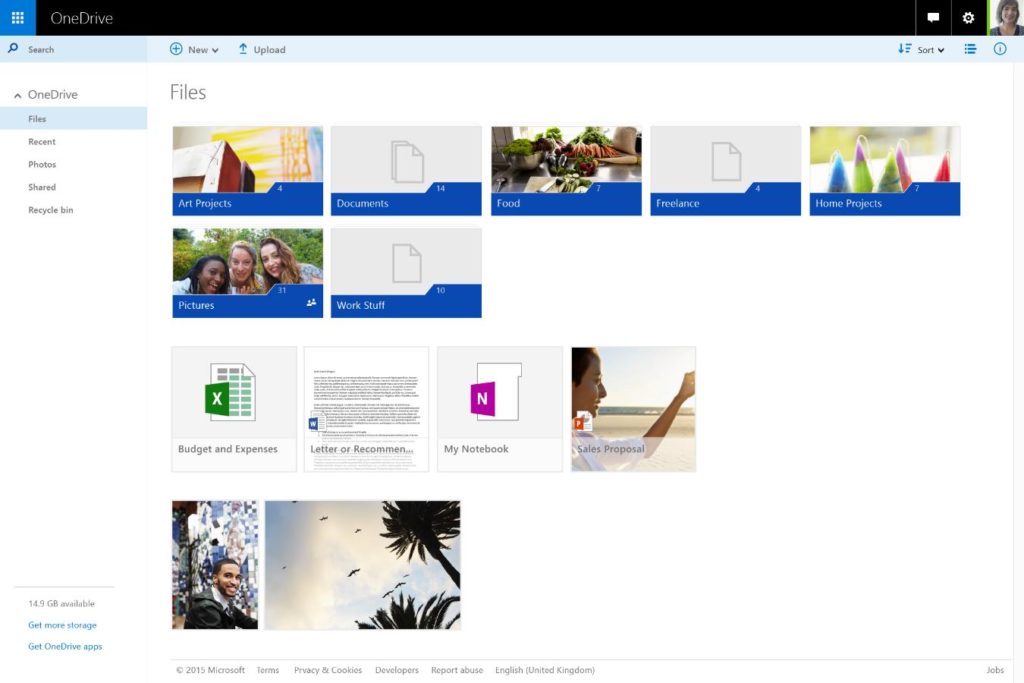Screen dimensions: 1024x683
Task: Open the settings gear icon
Action: (x=968, y=18)
